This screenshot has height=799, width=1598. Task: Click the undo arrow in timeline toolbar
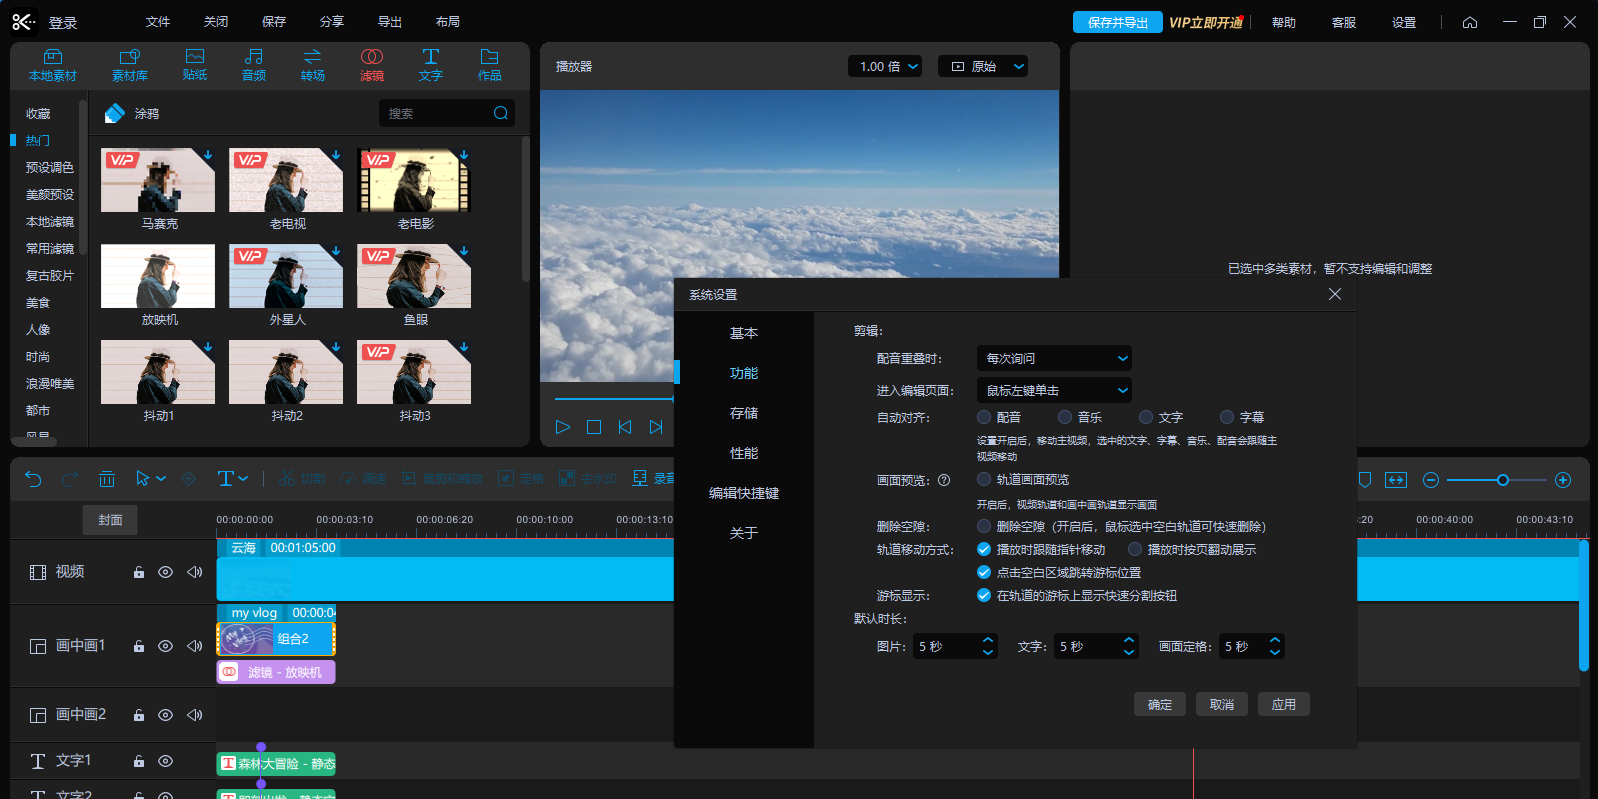tap(33, 479)
